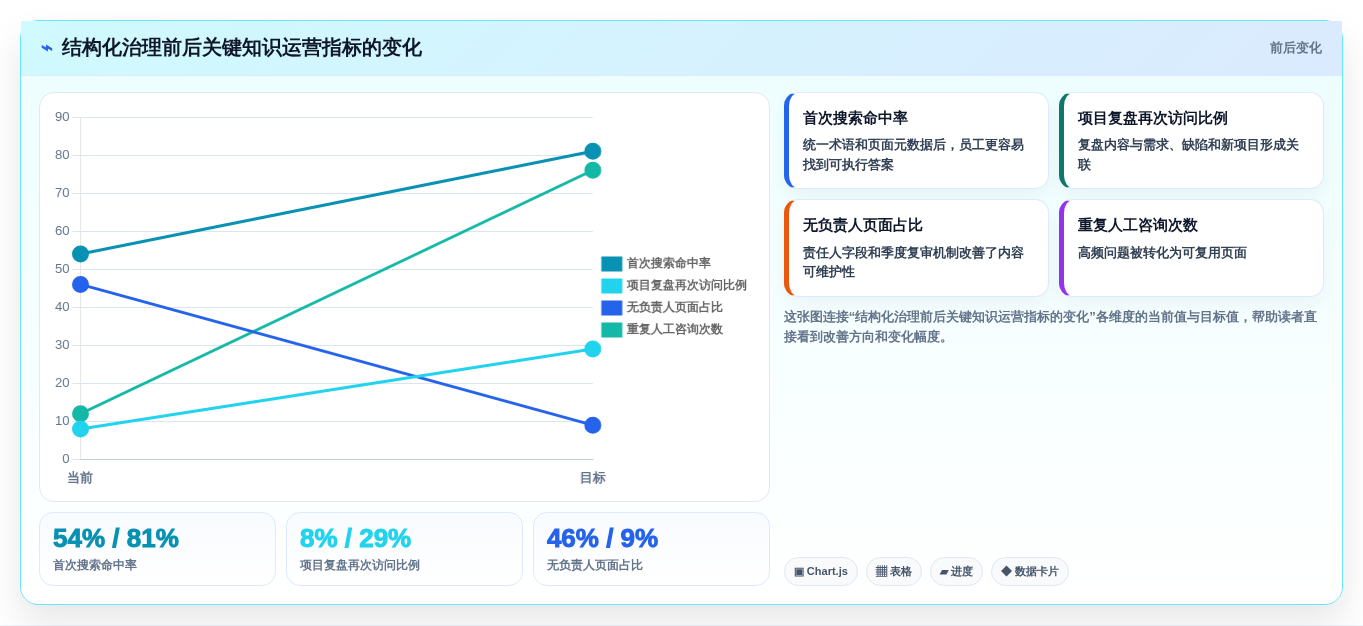Click the 前后变化 label in the header

1295,48
